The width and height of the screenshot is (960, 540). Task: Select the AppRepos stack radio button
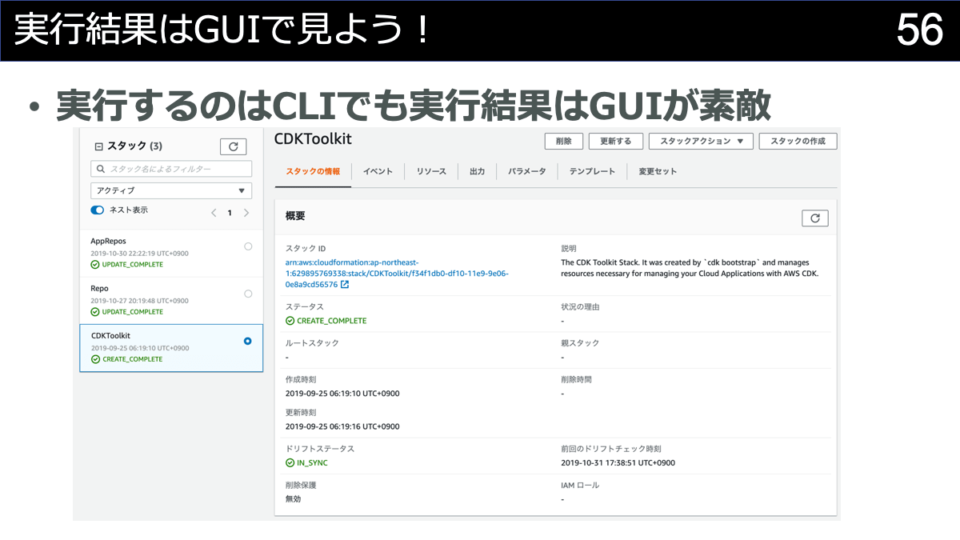click(x=248, y=246)
